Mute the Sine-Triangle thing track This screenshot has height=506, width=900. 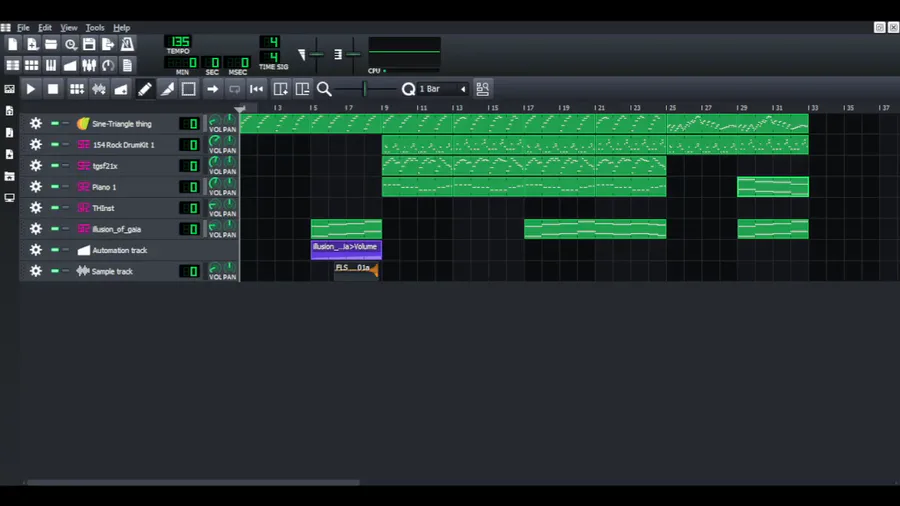(55, 123)
